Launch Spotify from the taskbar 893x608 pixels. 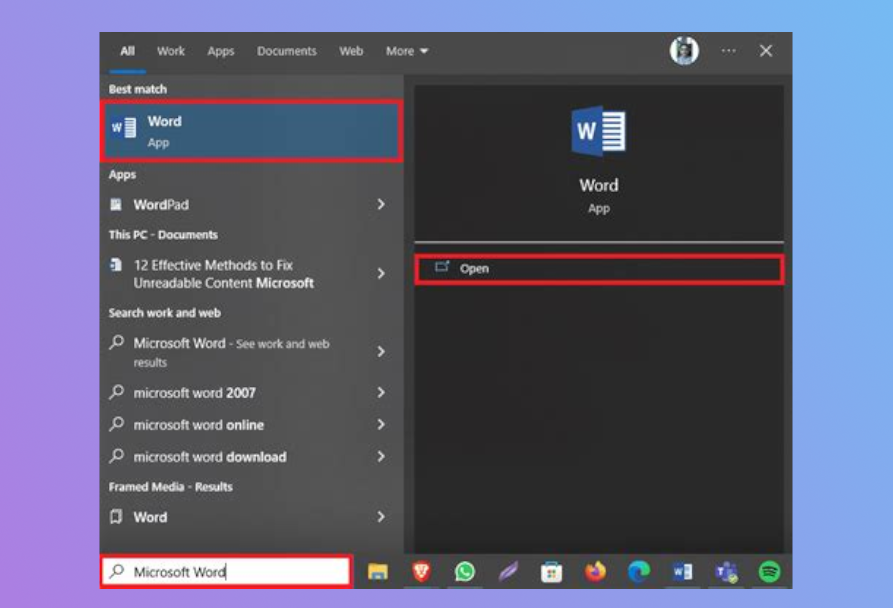[769, 571]
